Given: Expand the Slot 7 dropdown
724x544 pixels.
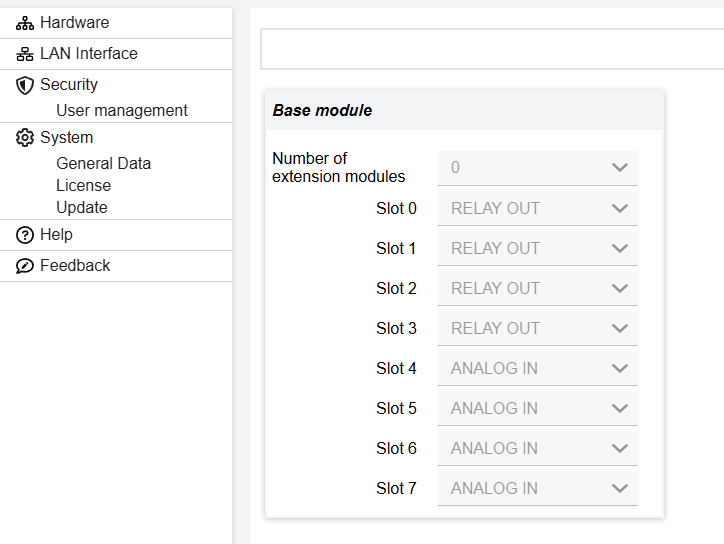Looking at the screenshot, I should 537,488.
